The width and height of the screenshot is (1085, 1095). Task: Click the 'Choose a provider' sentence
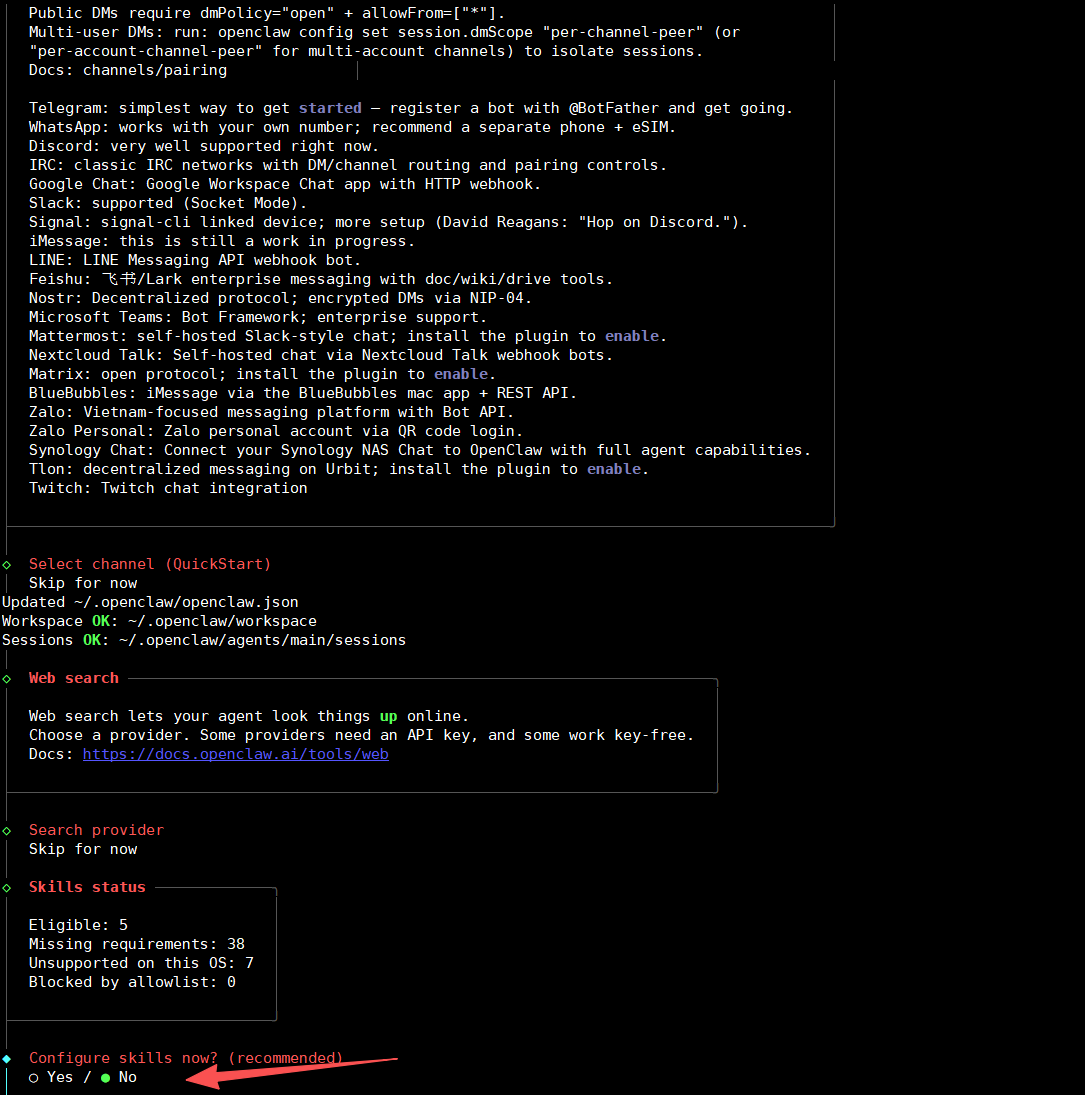tap(362, 735)
